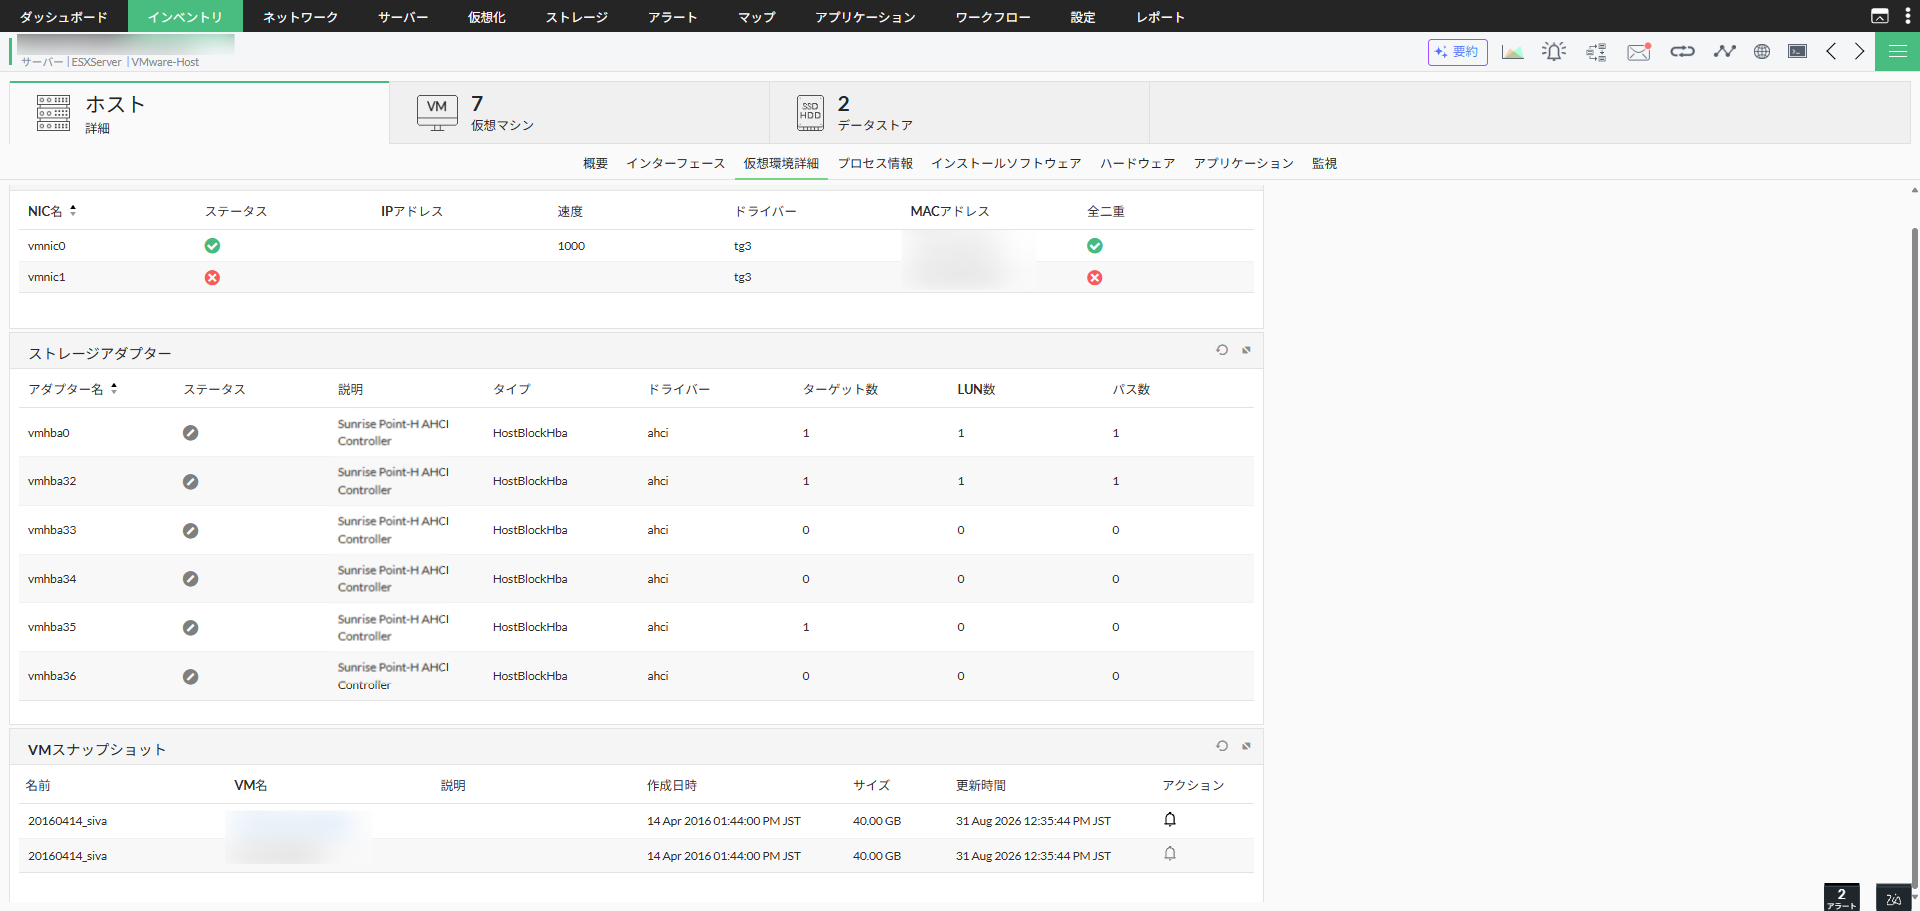The image size is (1920, 911).
Task: Refresh the VMスナップショット panel
Action: [x=1222, y=746]
